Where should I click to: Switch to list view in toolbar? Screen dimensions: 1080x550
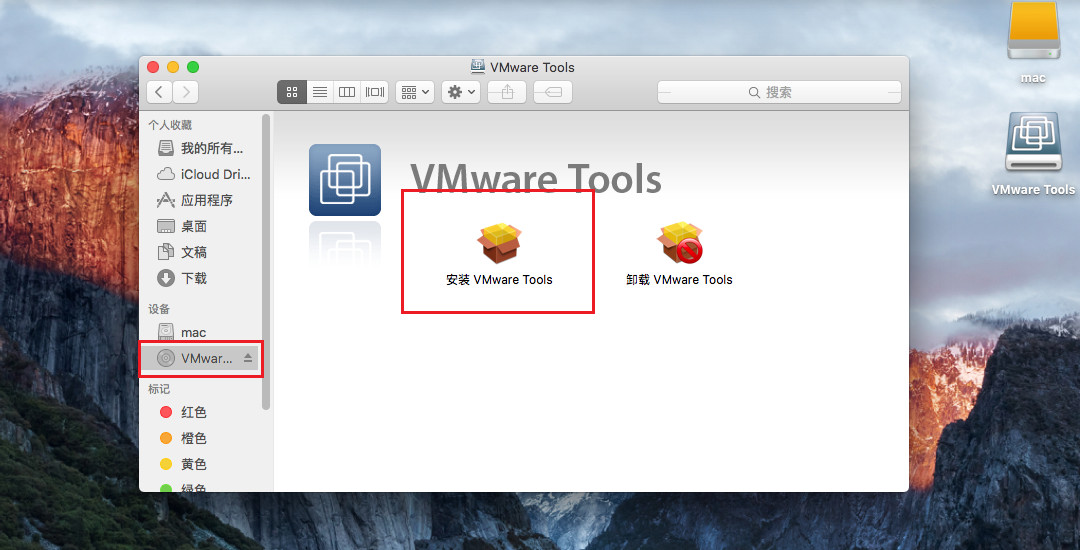click(320, 92)
